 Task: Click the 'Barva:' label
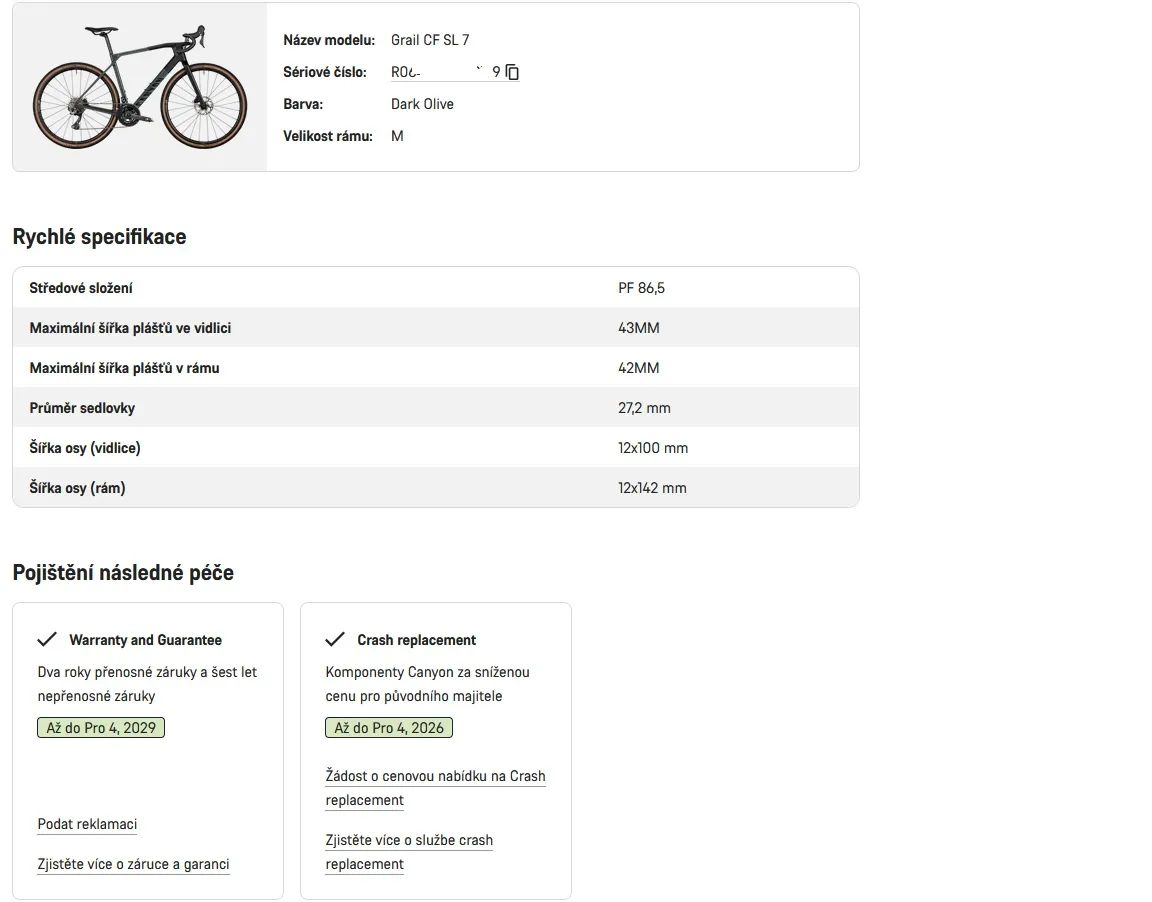303,104
